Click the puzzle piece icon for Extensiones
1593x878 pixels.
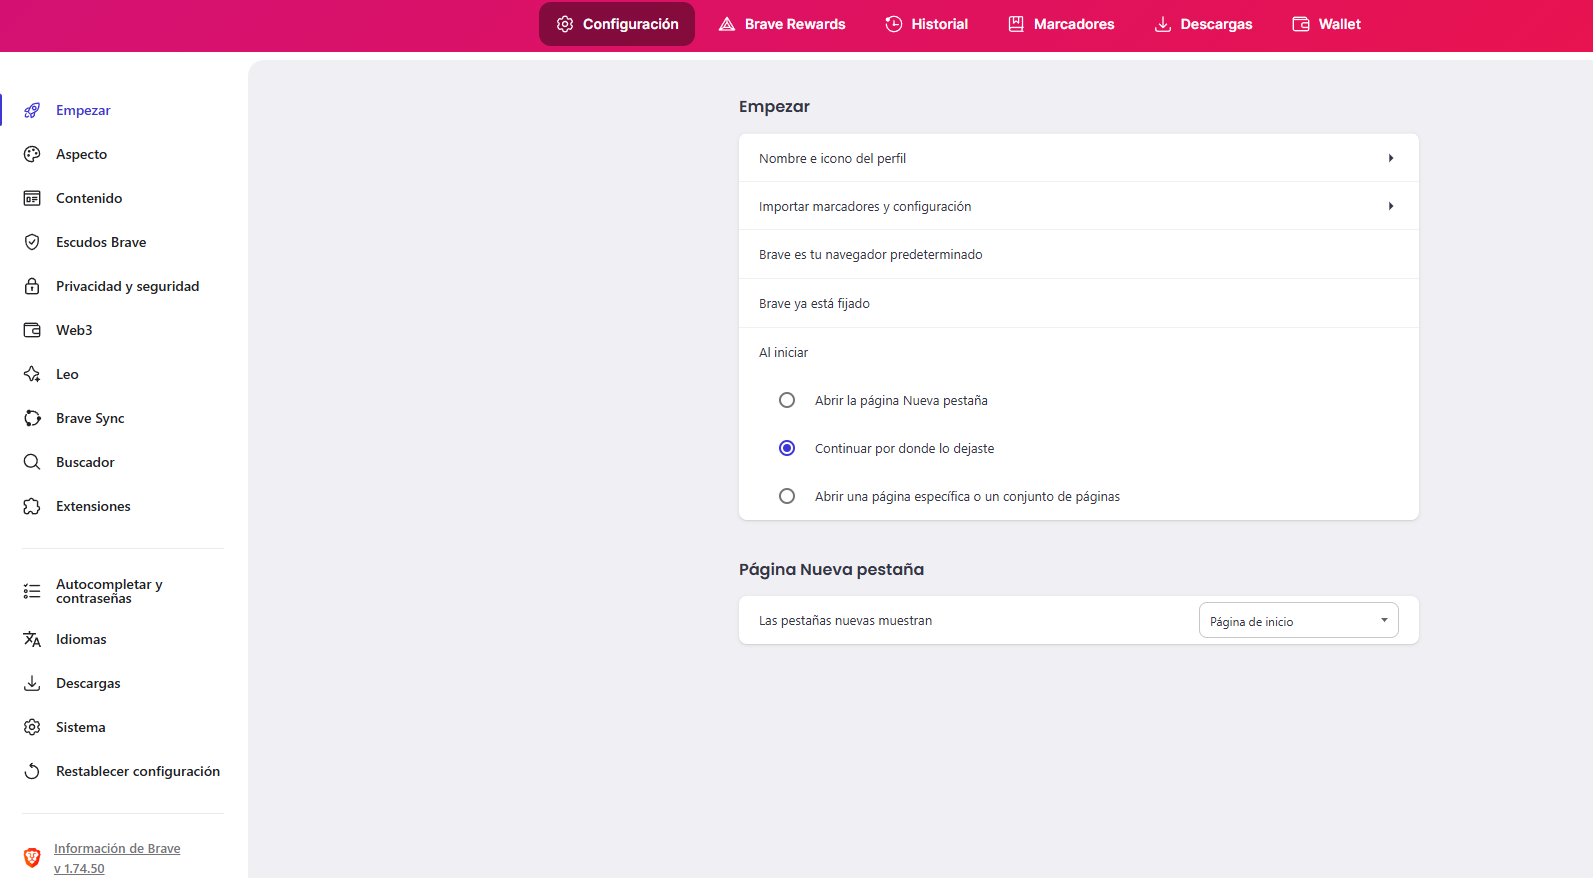[32, 506]
